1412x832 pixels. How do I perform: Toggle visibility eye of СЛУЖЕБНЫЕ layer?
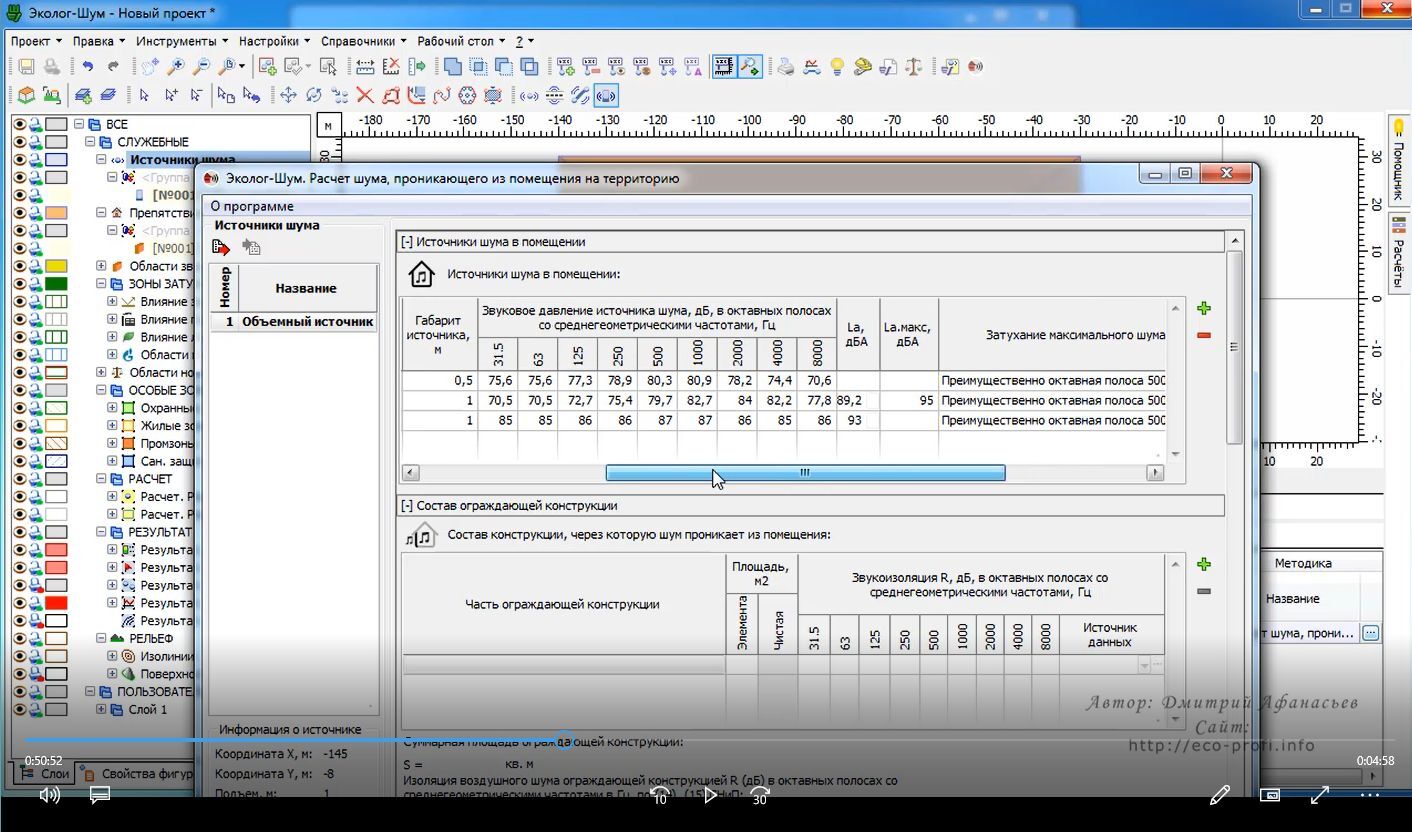point(19,142)
